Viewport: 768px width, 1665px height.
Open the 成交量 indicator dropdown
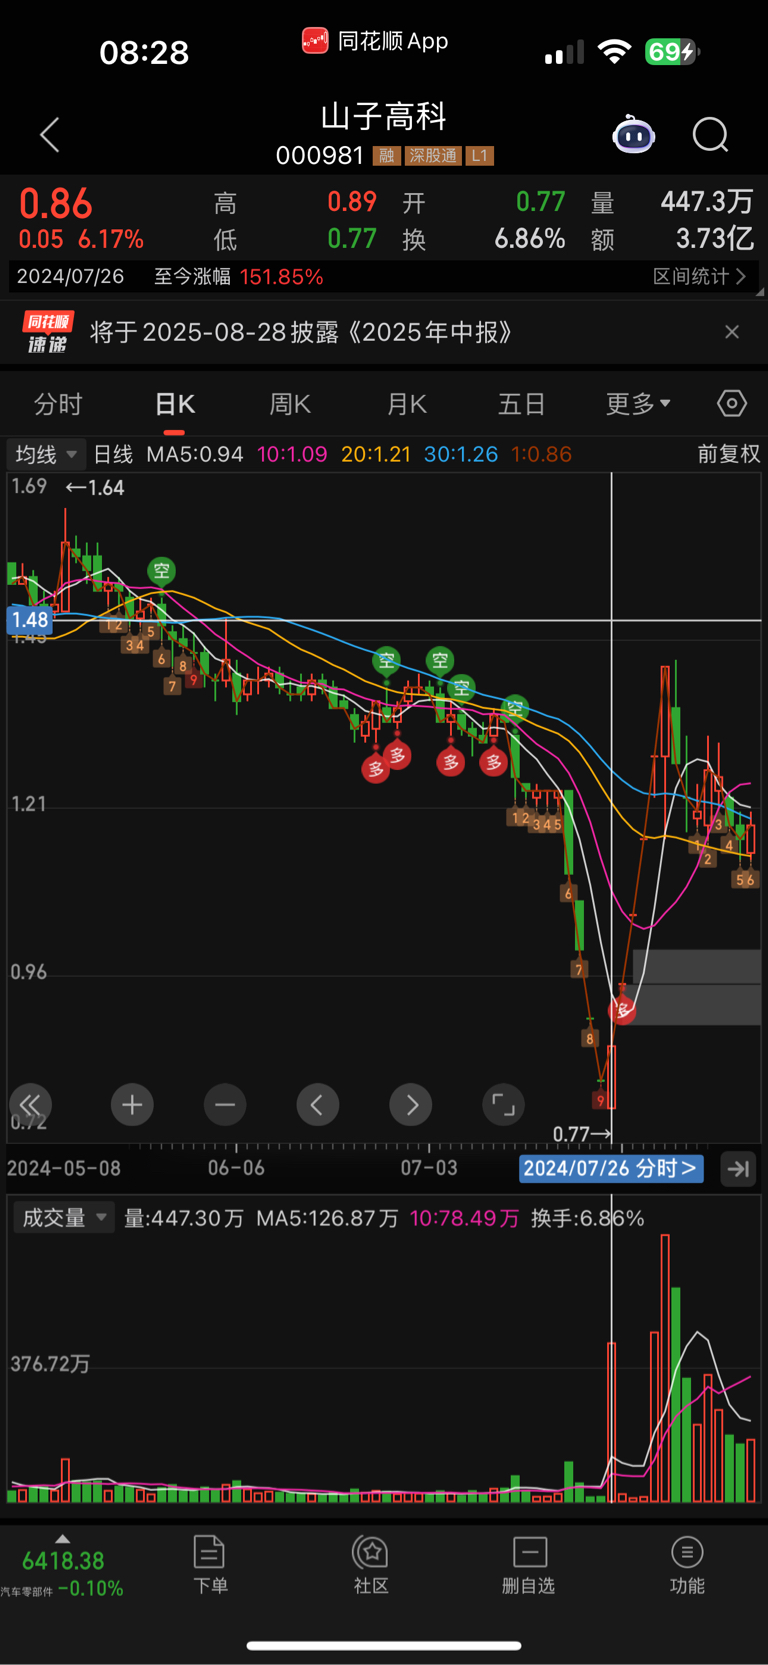coord(64,1218)
